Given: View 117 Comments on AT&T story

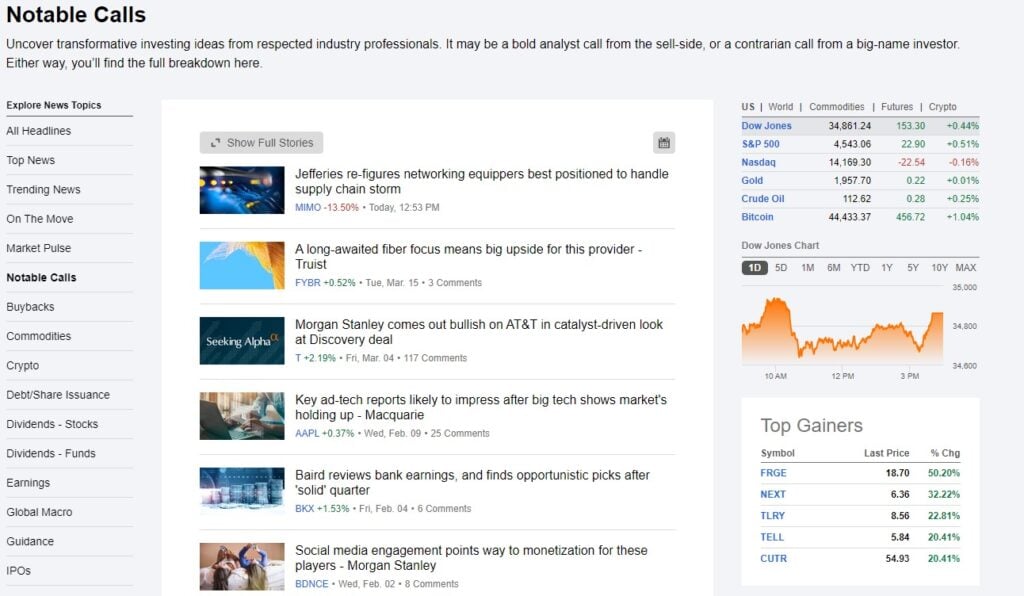Looking at the screenshot, I should (435, 358).
